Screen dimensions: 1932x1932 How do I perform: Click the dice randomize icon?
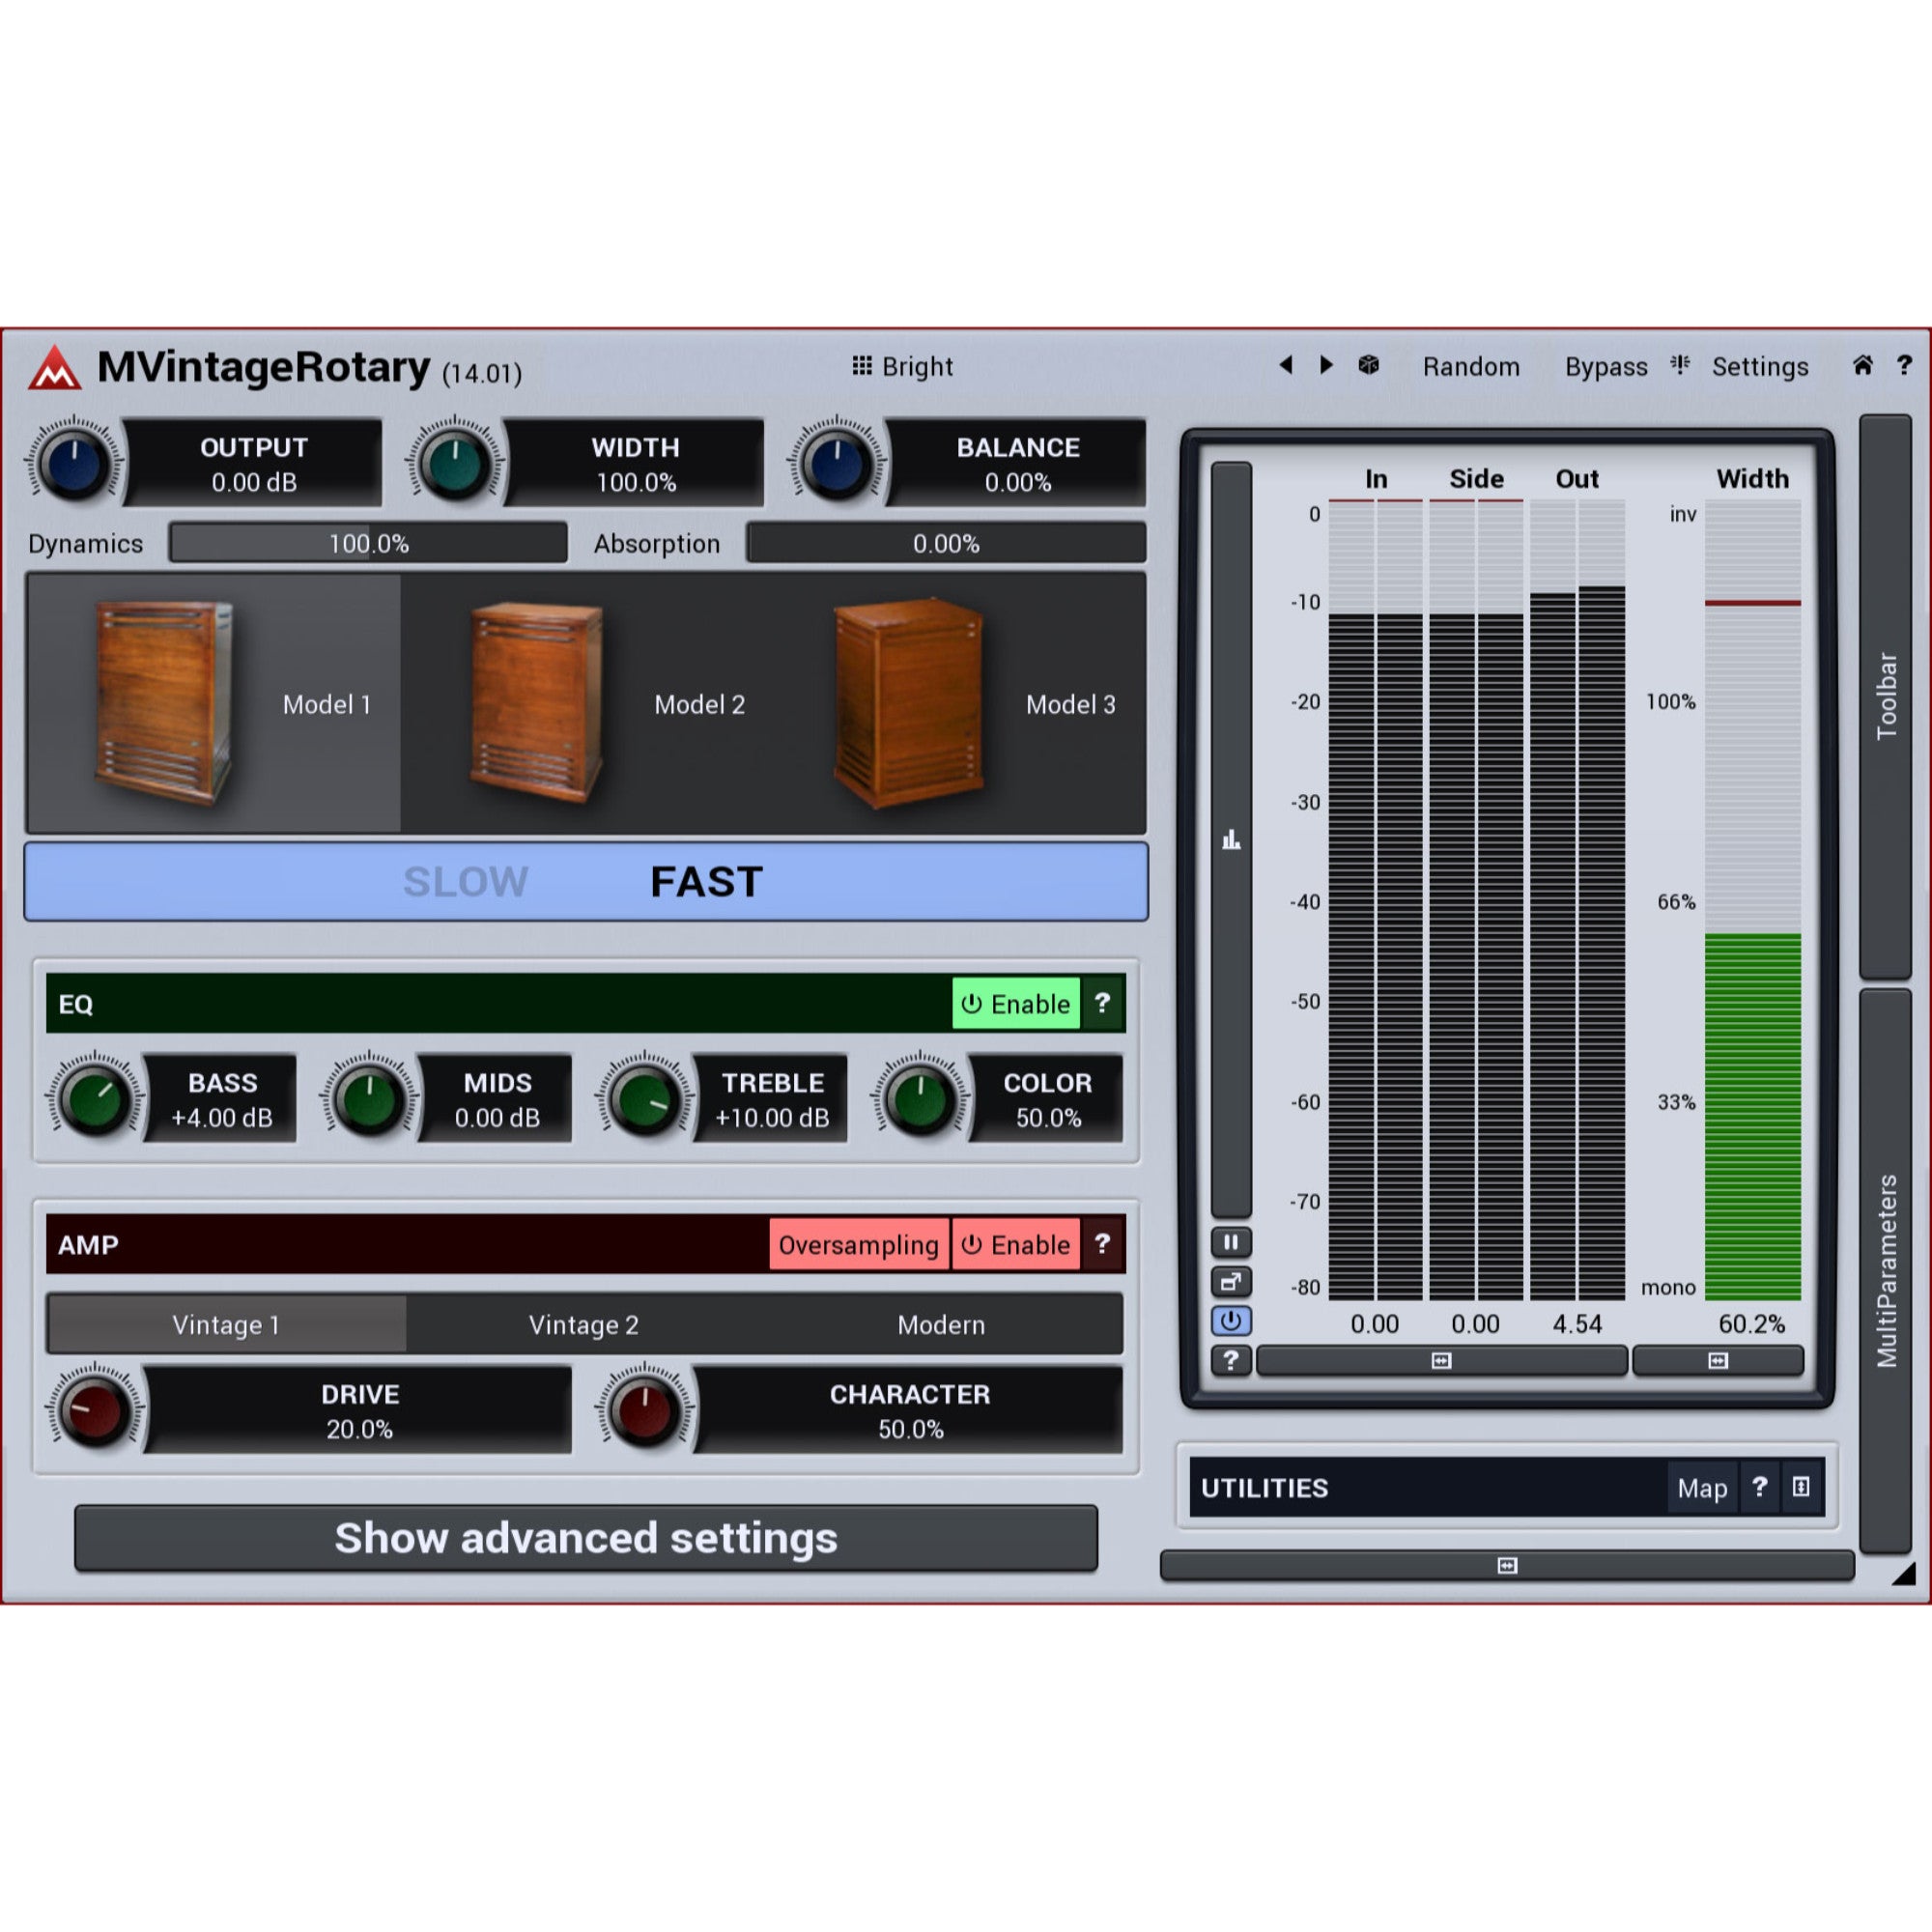click(1369, 365)
